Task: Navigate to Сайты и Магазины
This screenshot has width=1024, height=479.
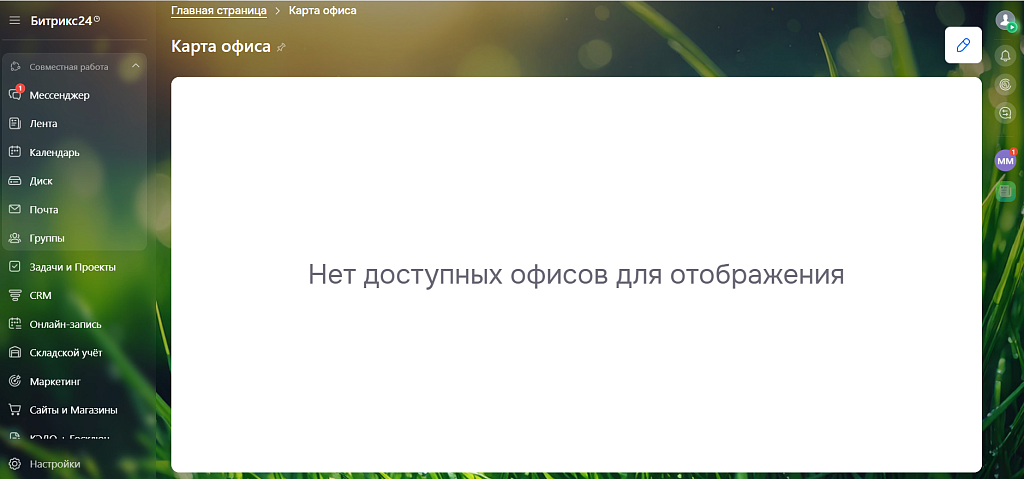Action: [73, 410]
